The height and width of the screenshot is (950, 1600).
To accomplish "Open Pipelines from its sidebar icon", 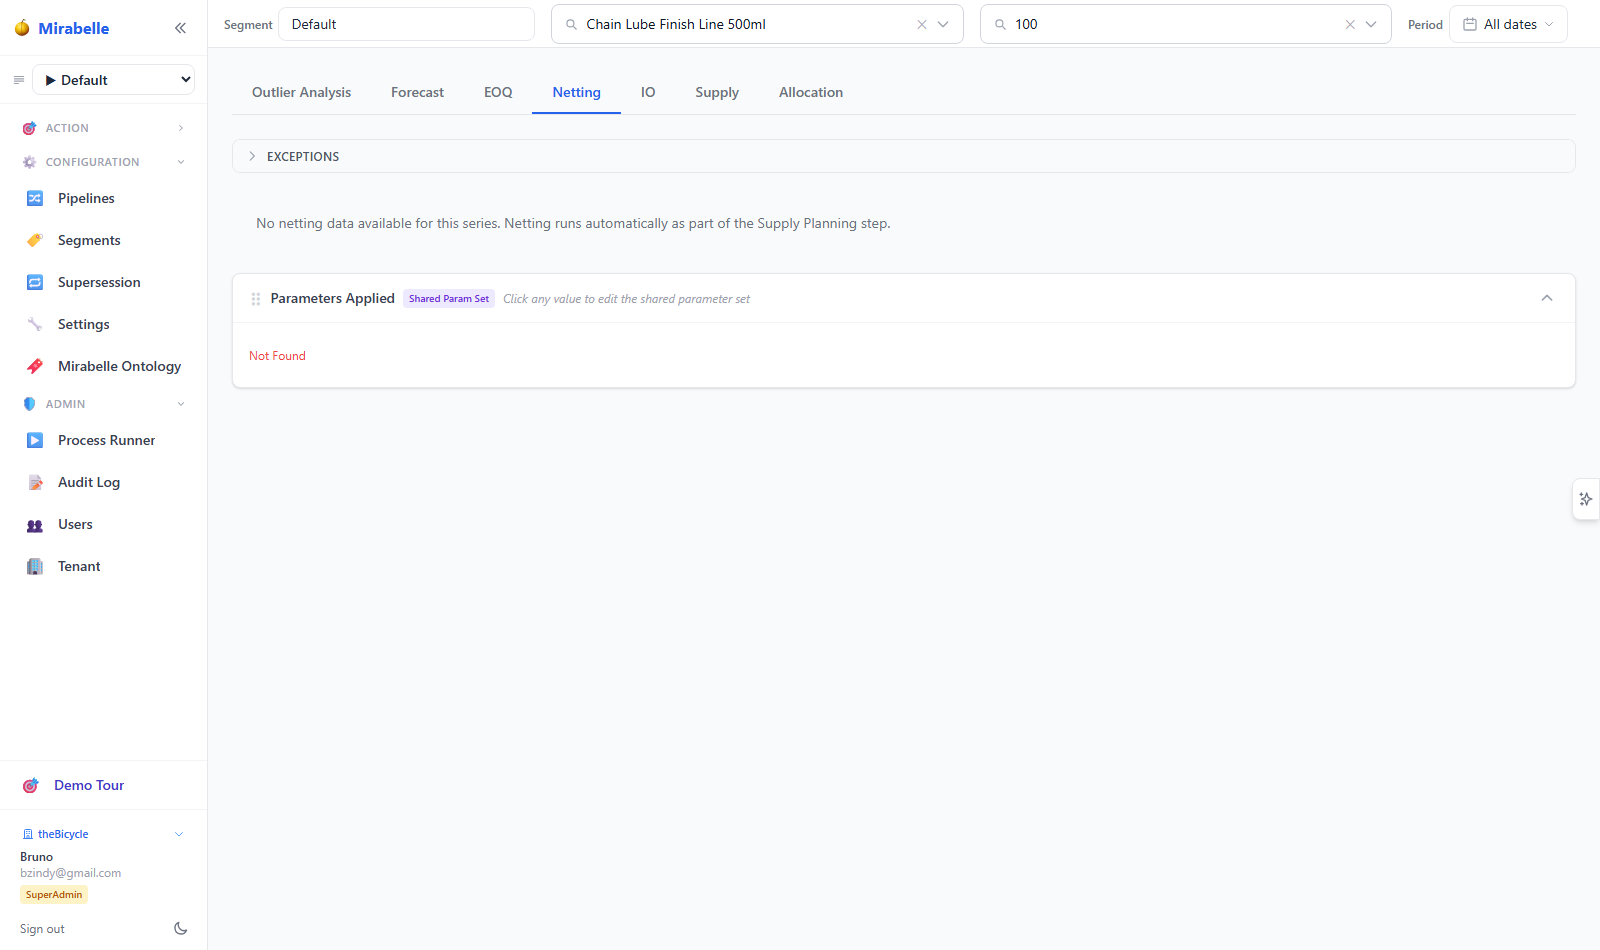I will tap(35, 198).
